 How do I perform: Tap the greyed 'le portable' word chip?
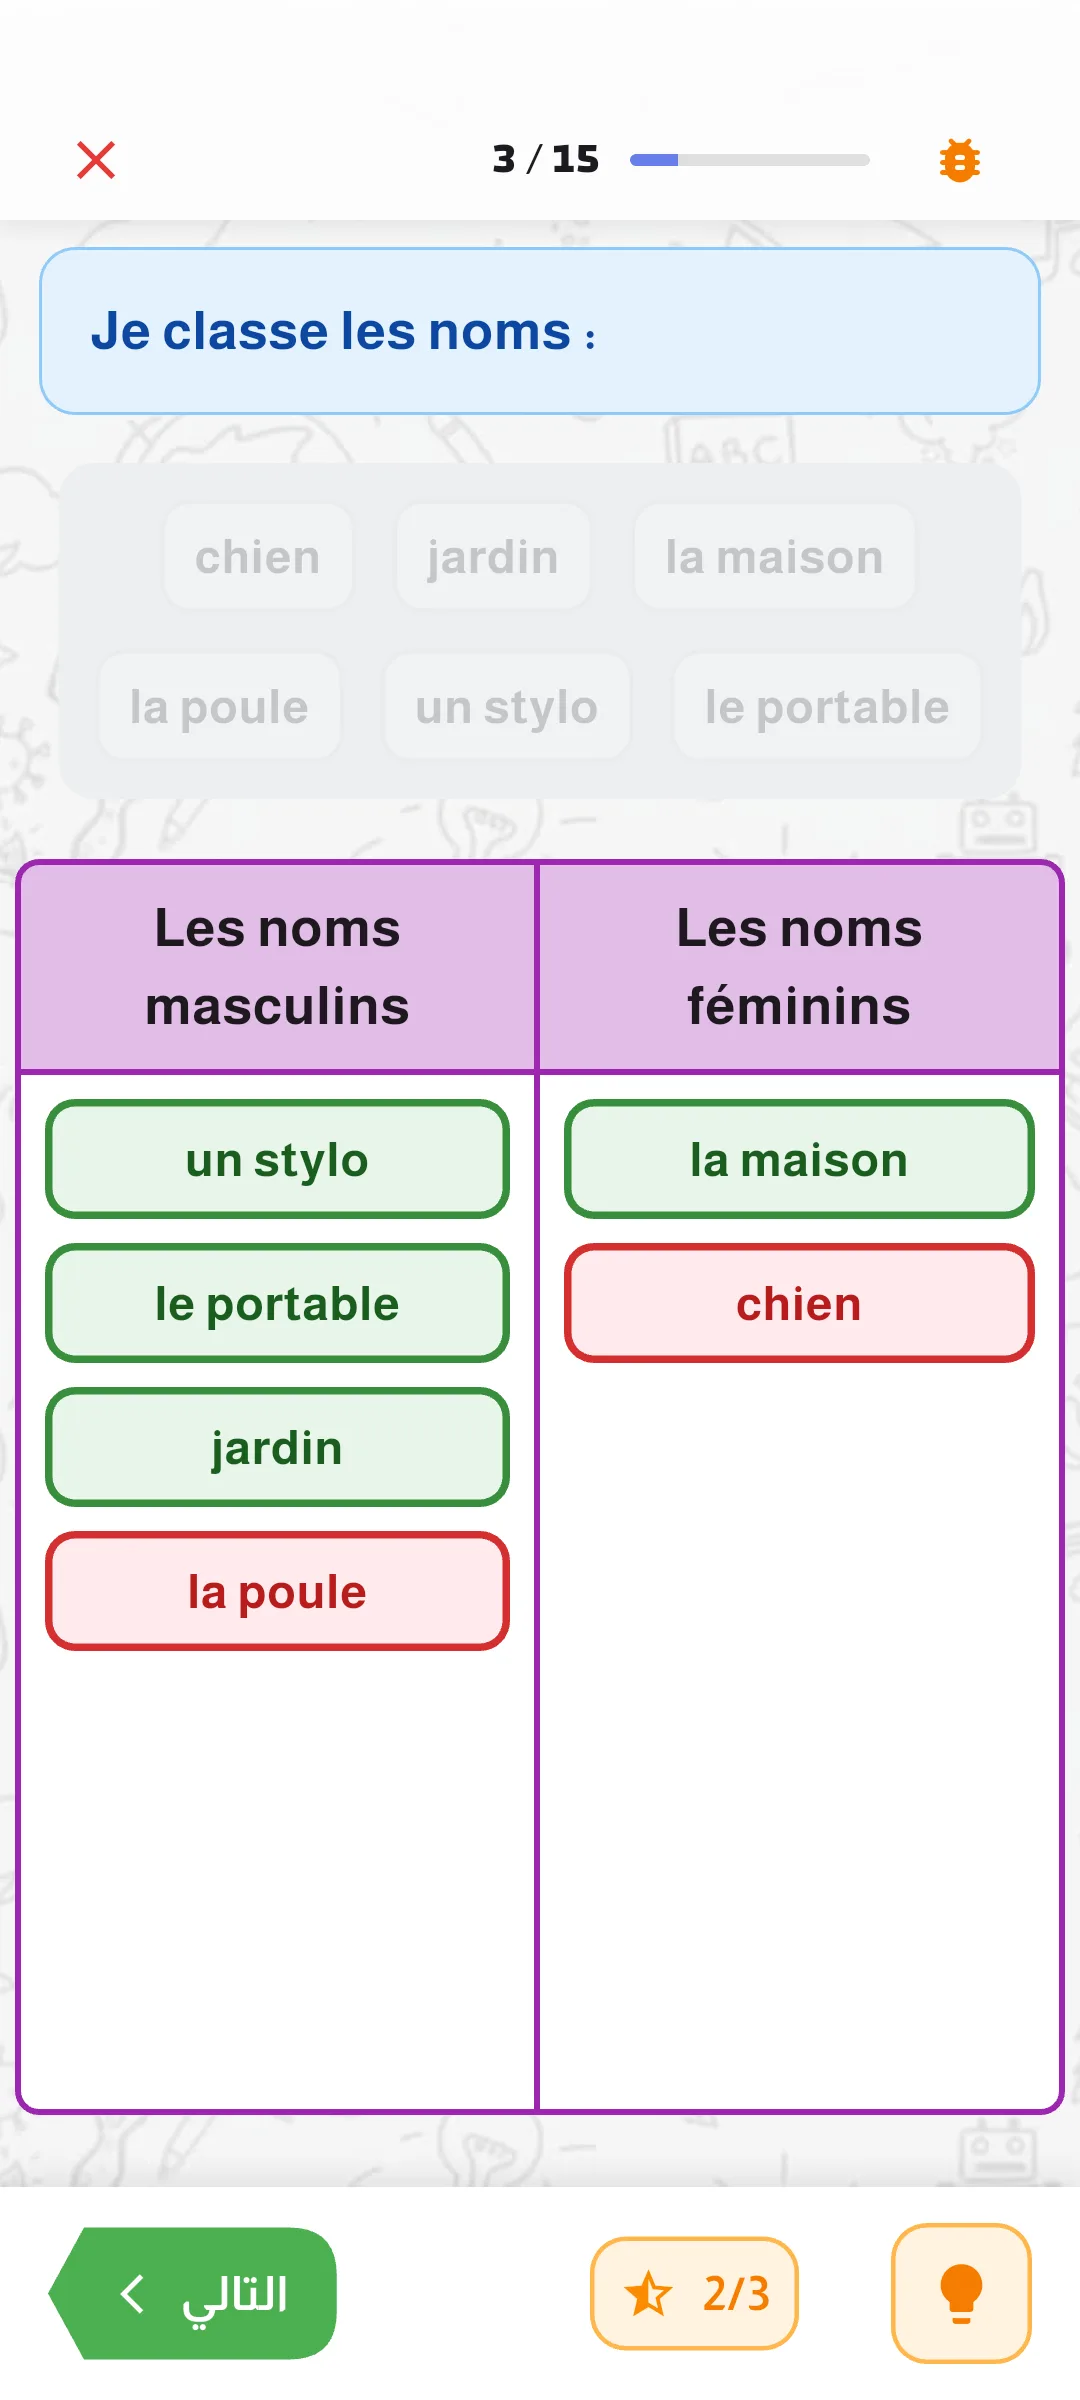pyautogui.click(x=827, y=707)
